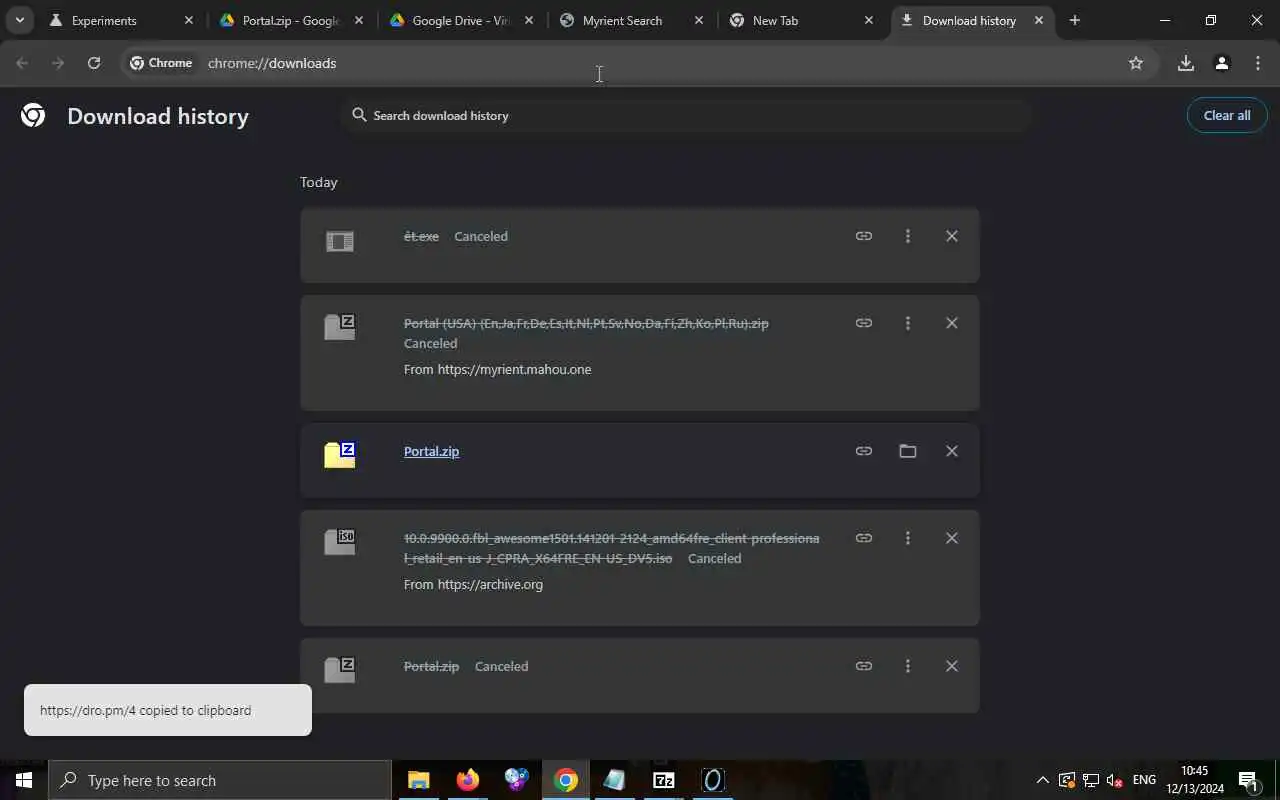1280x800 pixels.
Task: Copy link for canceled Portal.zip
Action: [x=864, y=666]
